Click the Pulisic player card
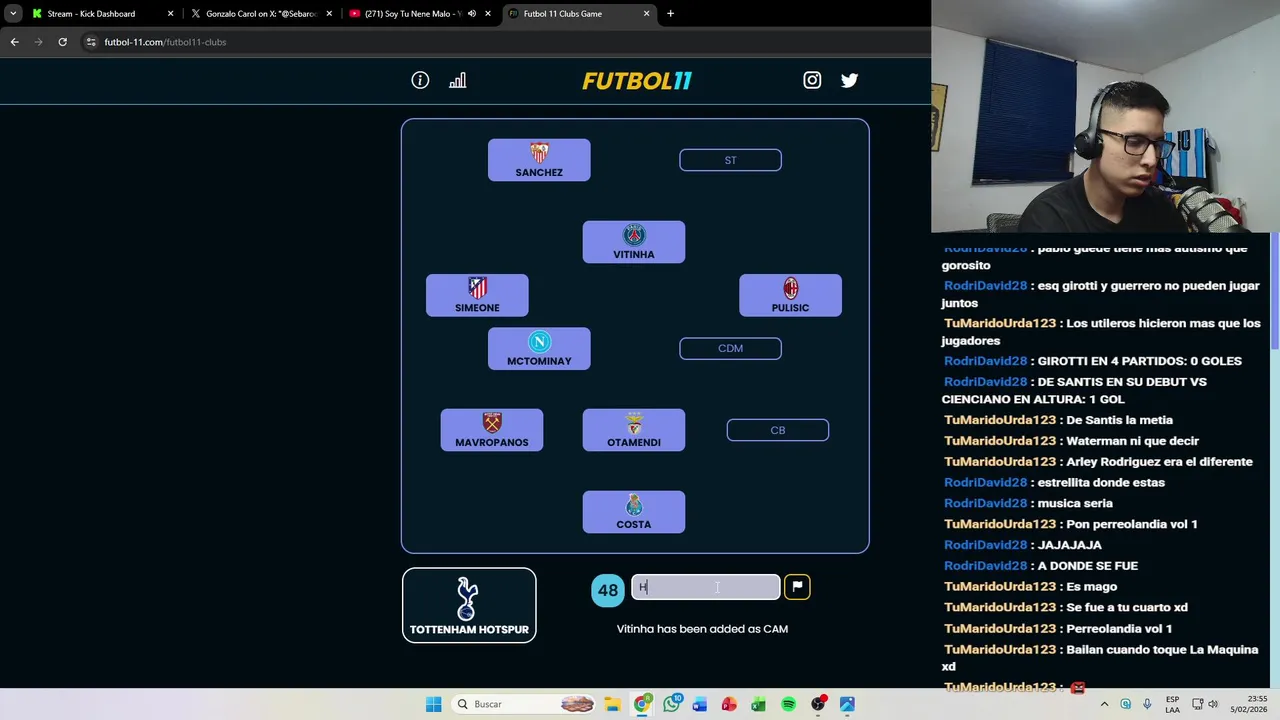 pyautogui.click(x=790, y=295)
